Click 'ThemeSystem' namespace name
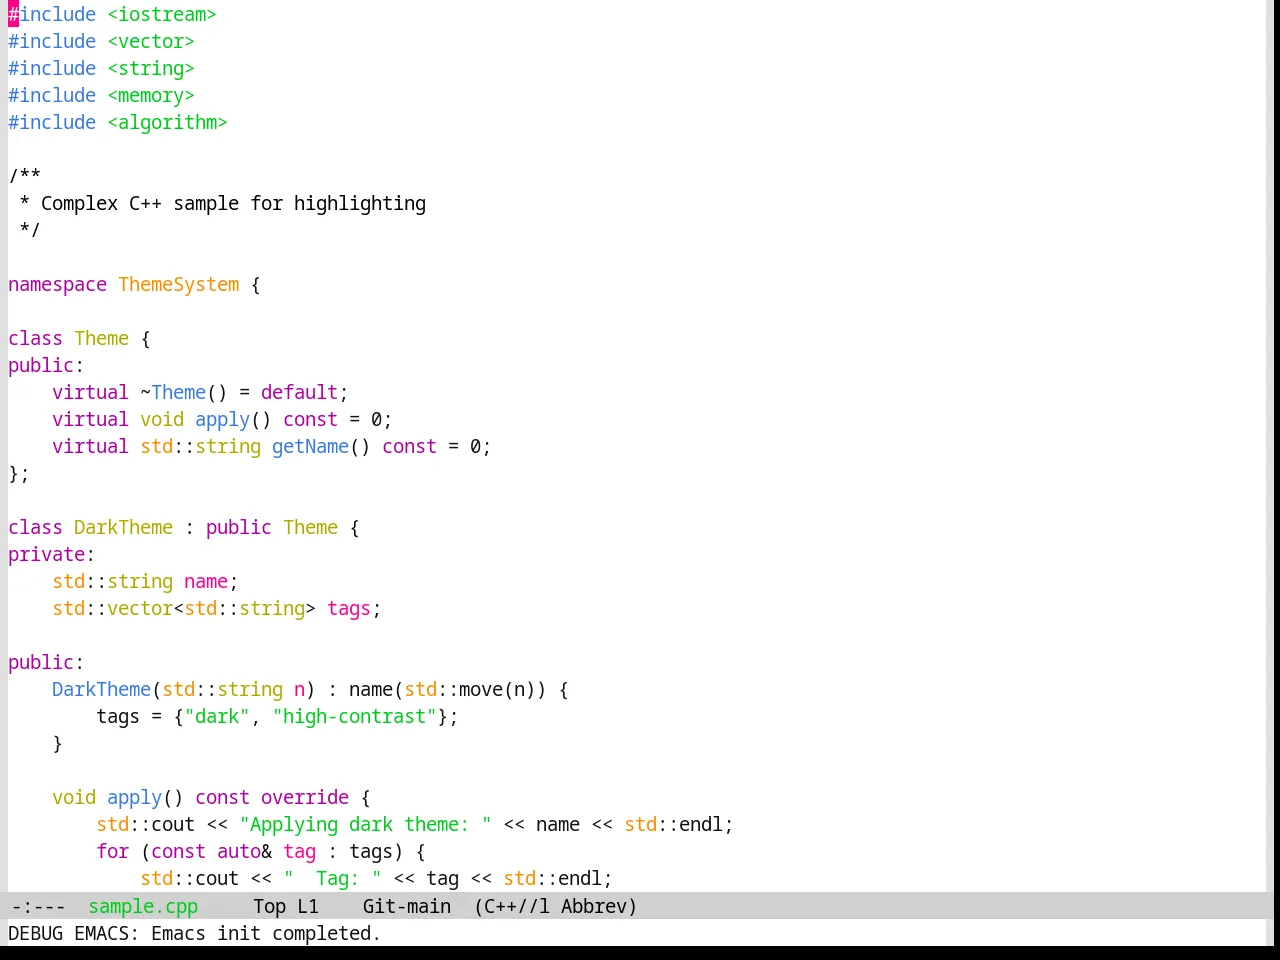Viewport: 1280px width, 960px height. coord(179,284)
